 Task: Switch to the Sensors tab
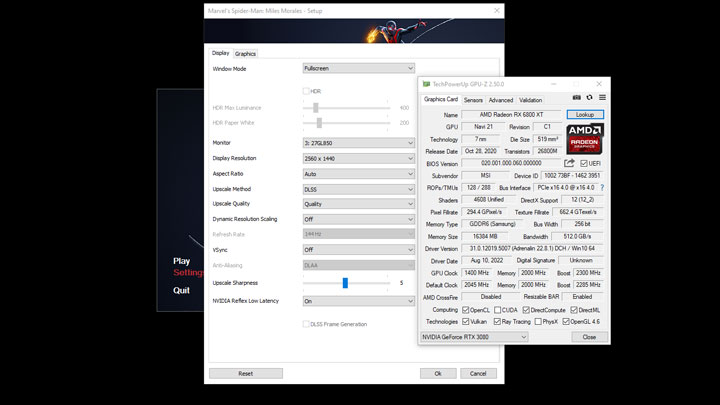(473, 100)
